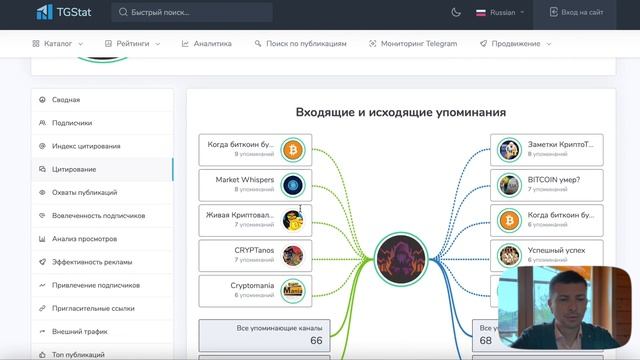Select Внешний трафик in the sidebar
Screen dimensions: 640x360
102,331
